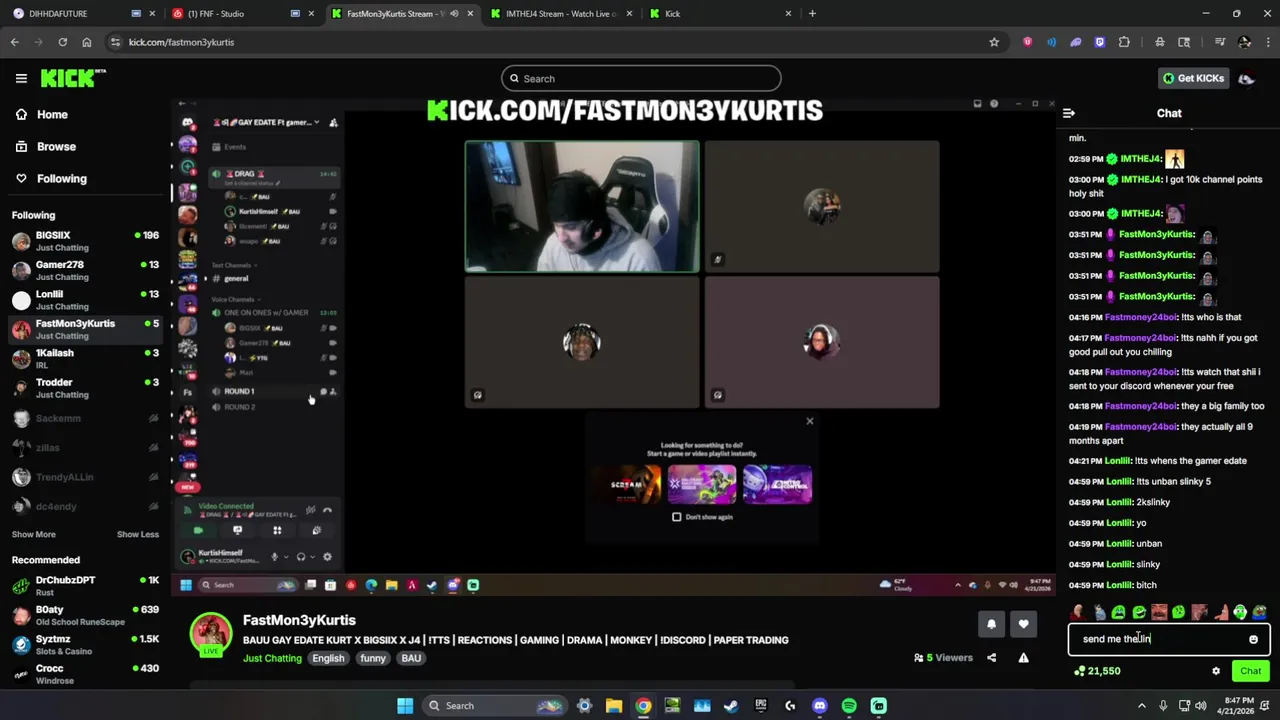Open Chrome profile avatar
The image size is (1280, 720).
[x=1244, y=42]
